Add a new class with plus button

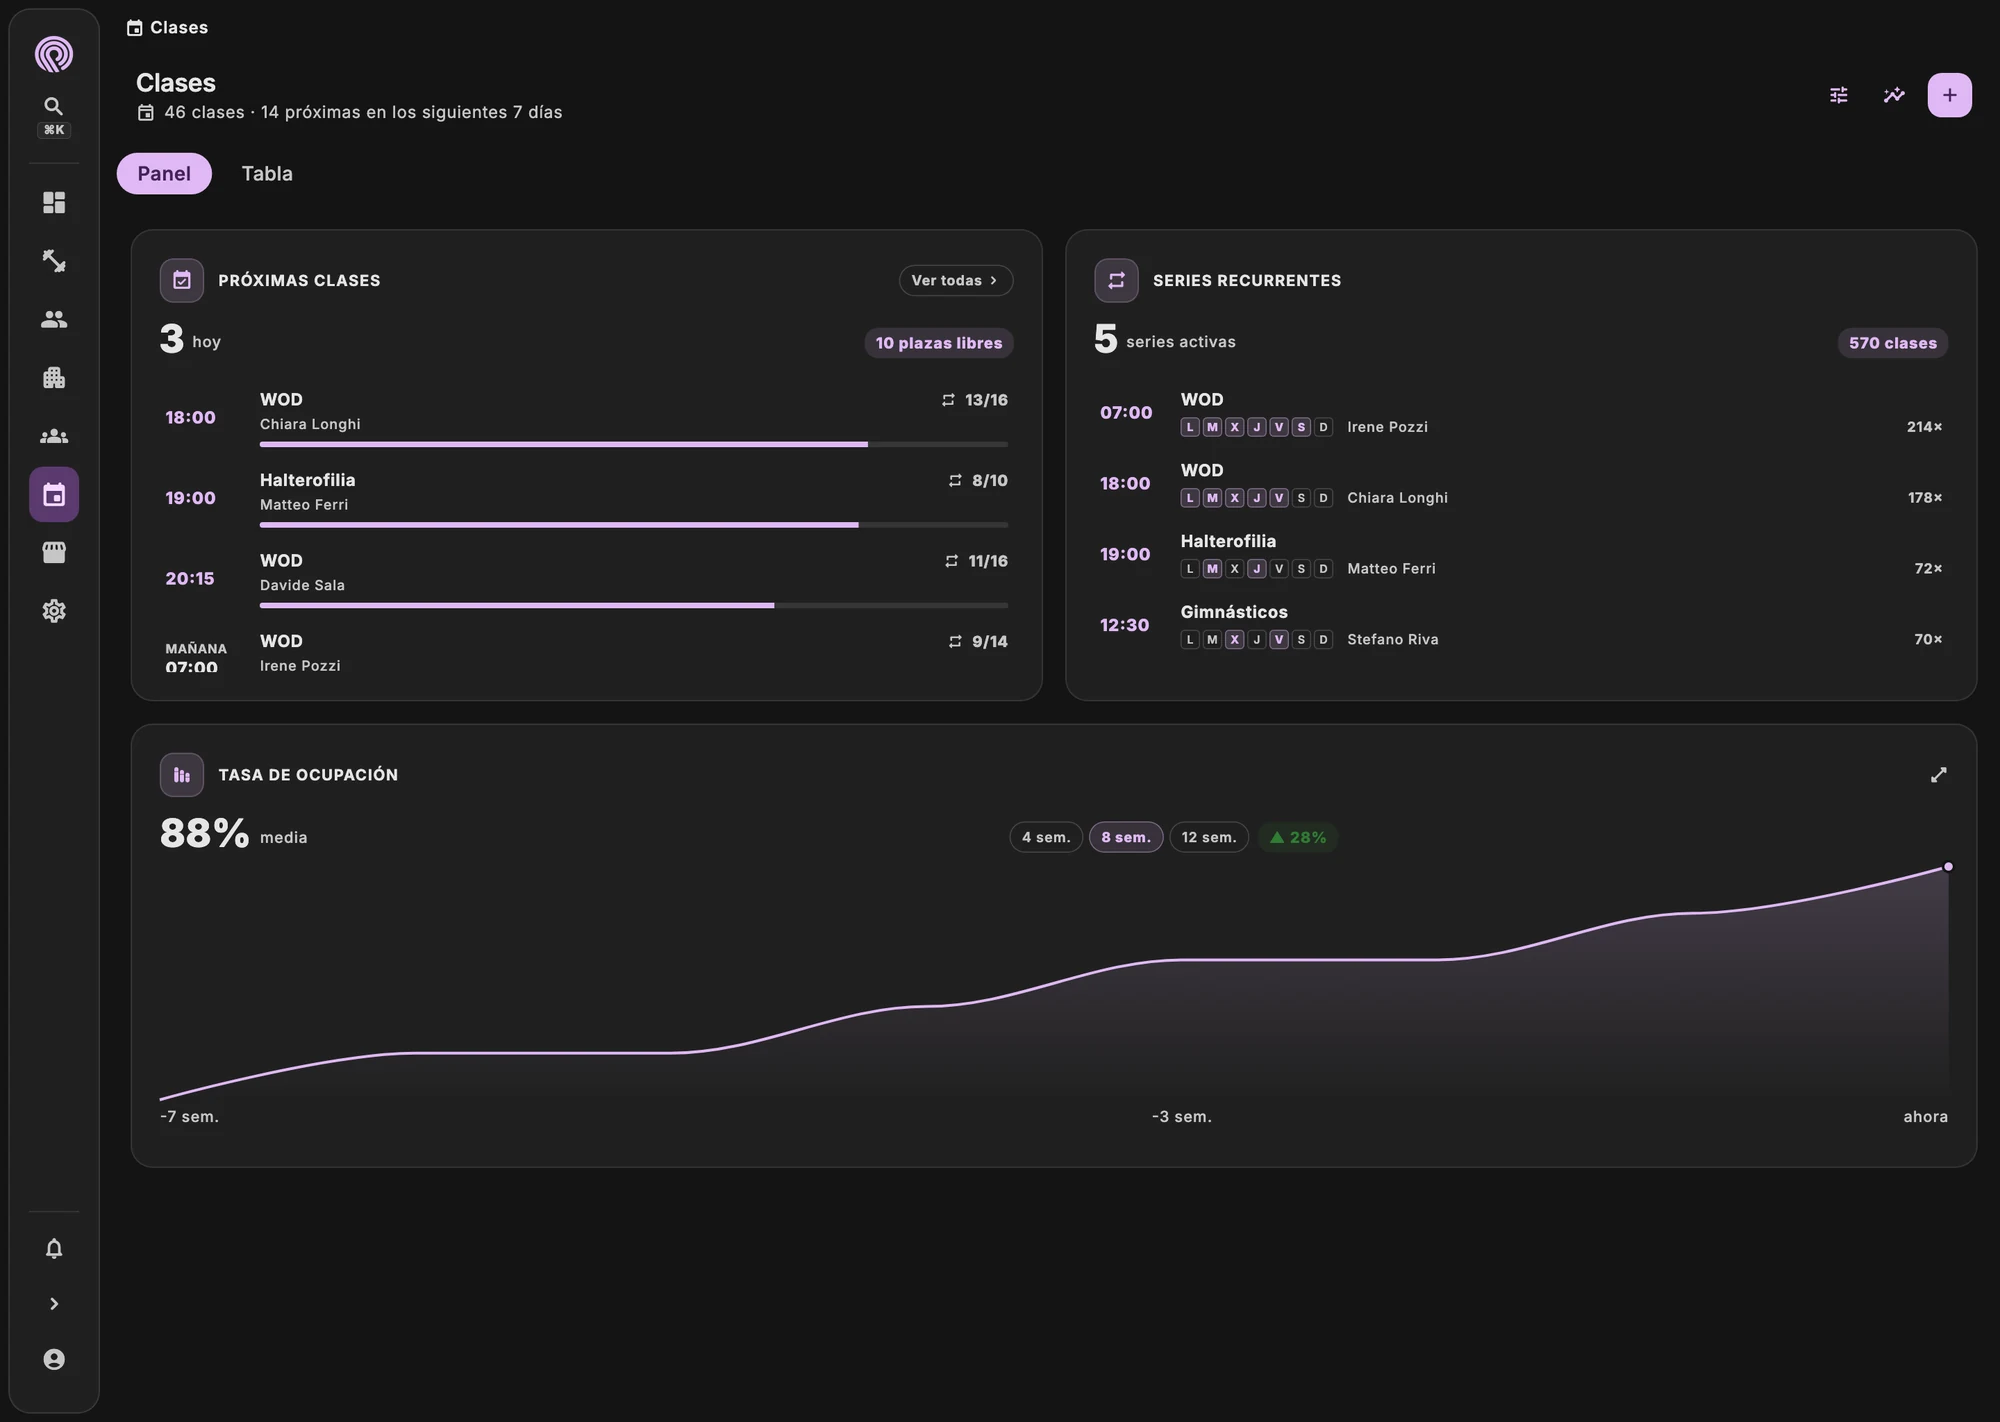(1949, 95)
